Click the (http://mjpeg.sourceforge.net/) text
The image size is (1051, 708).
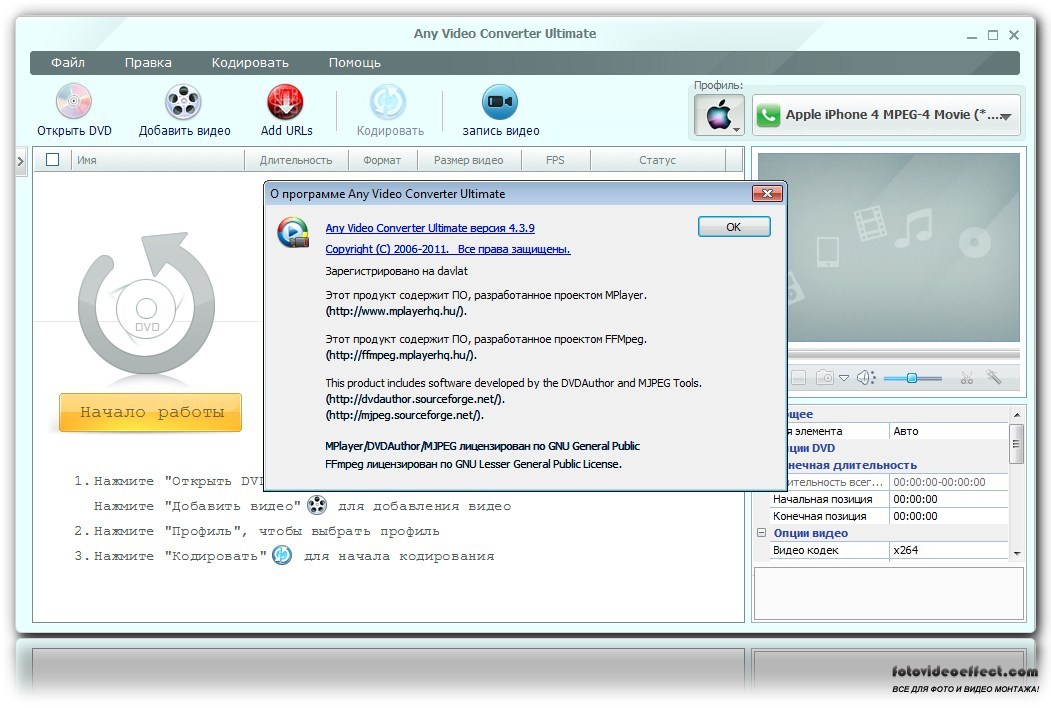click(404, 415)
